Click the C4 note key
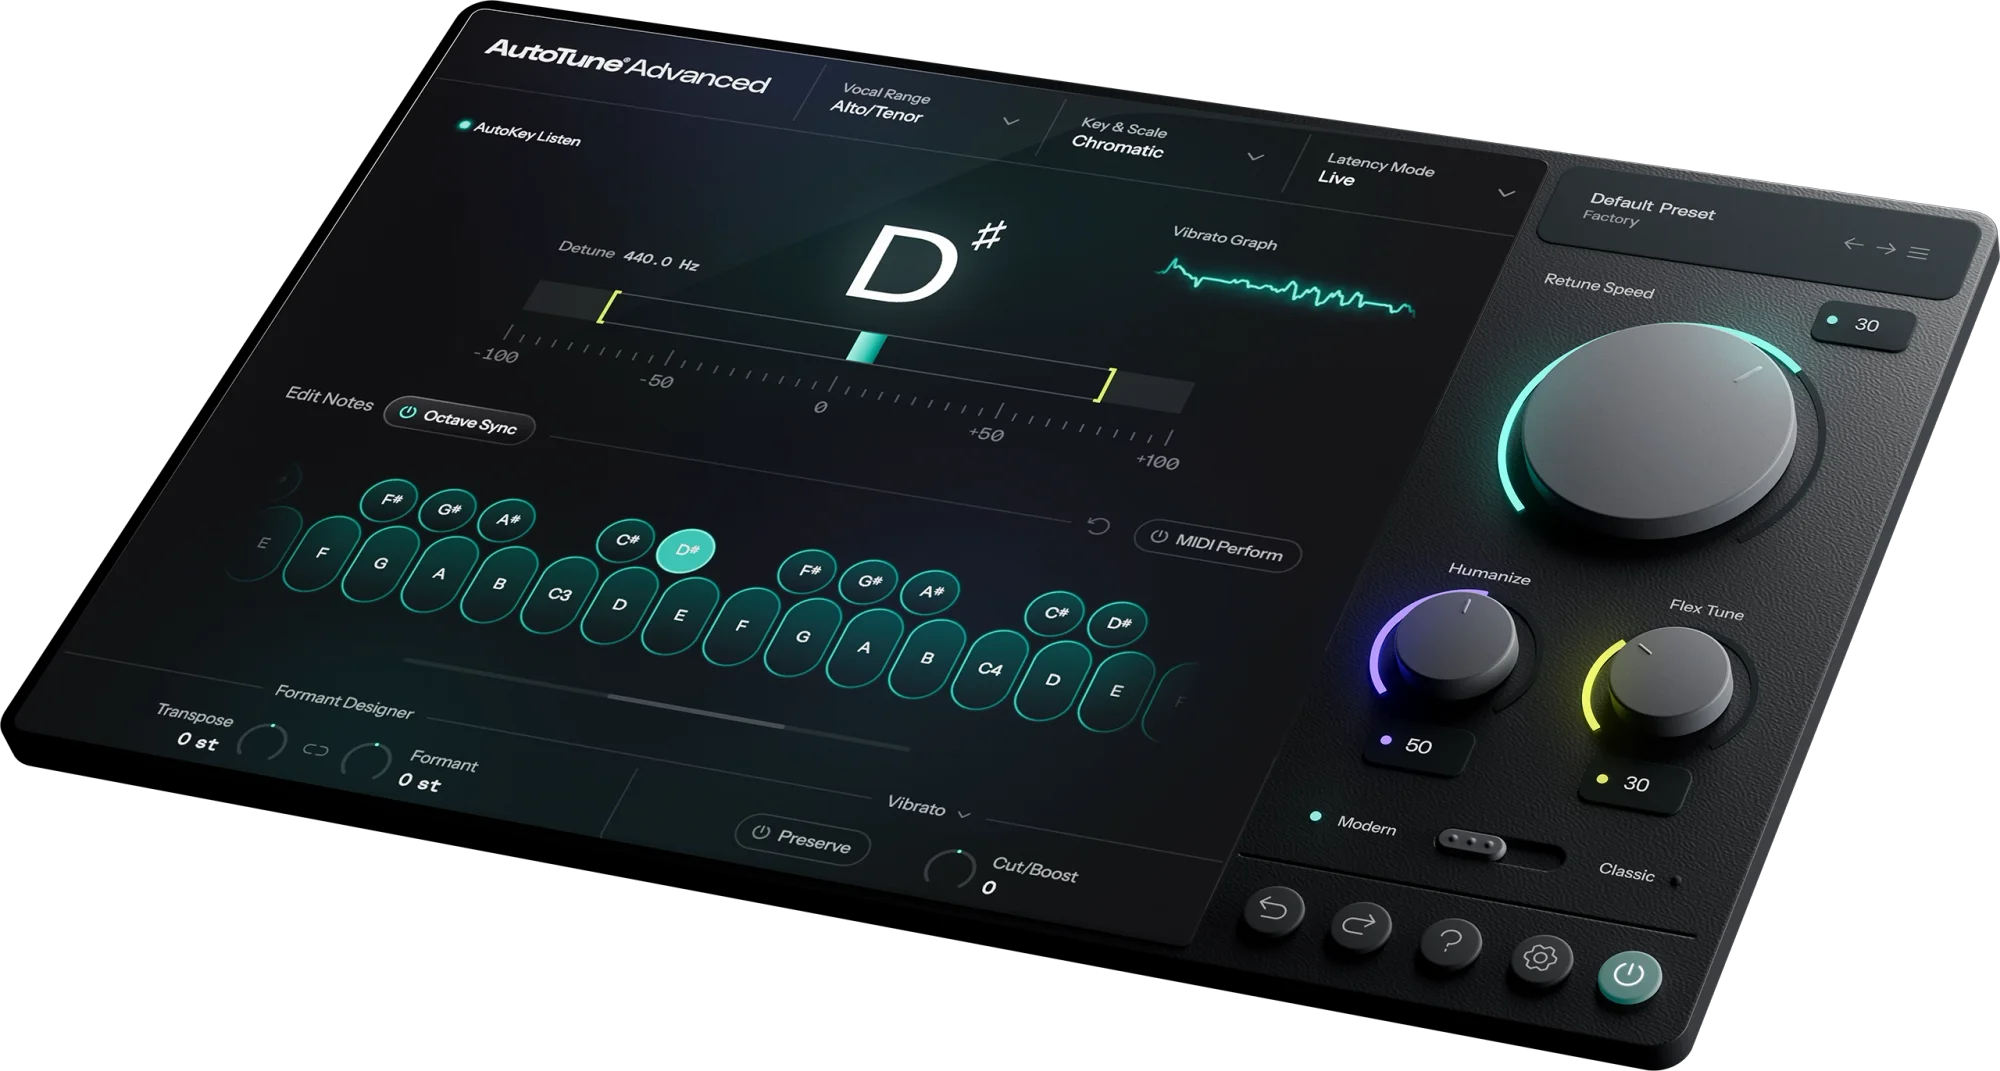 pos(989,668)
